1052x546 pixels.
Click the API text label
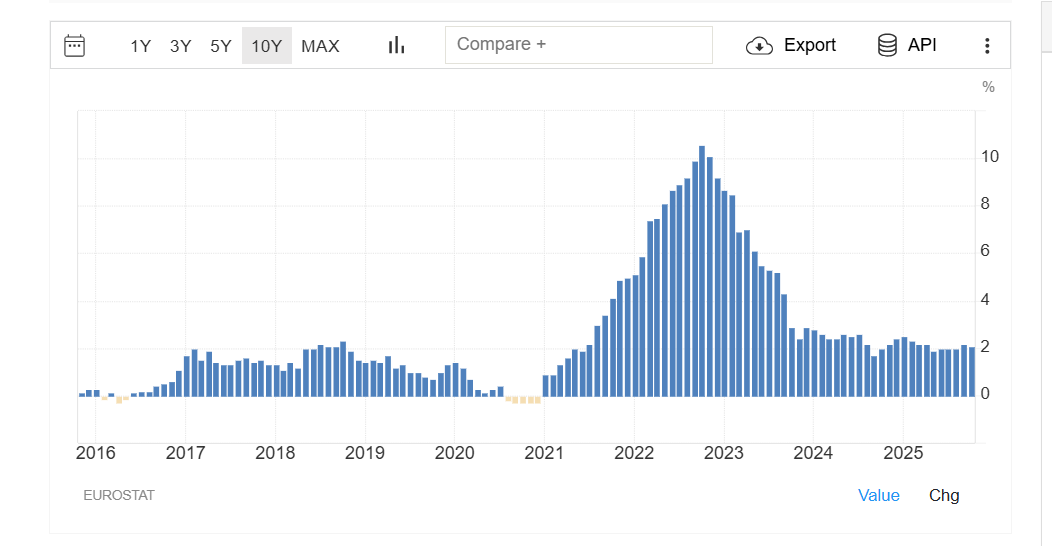(922, 45)
